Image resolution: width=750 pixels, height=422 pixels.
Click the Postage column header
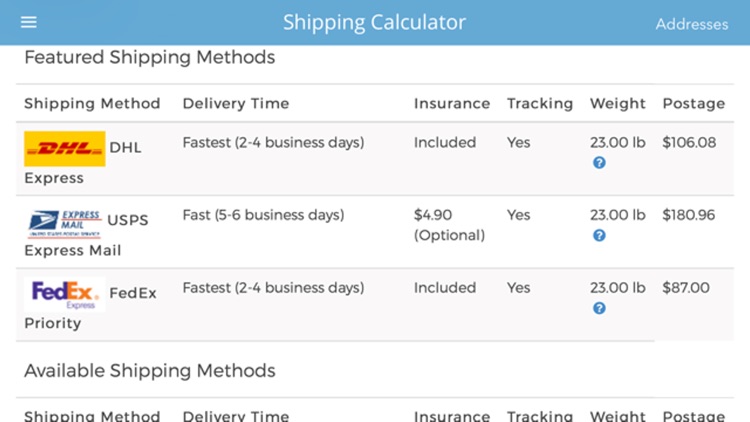point(694,103)
